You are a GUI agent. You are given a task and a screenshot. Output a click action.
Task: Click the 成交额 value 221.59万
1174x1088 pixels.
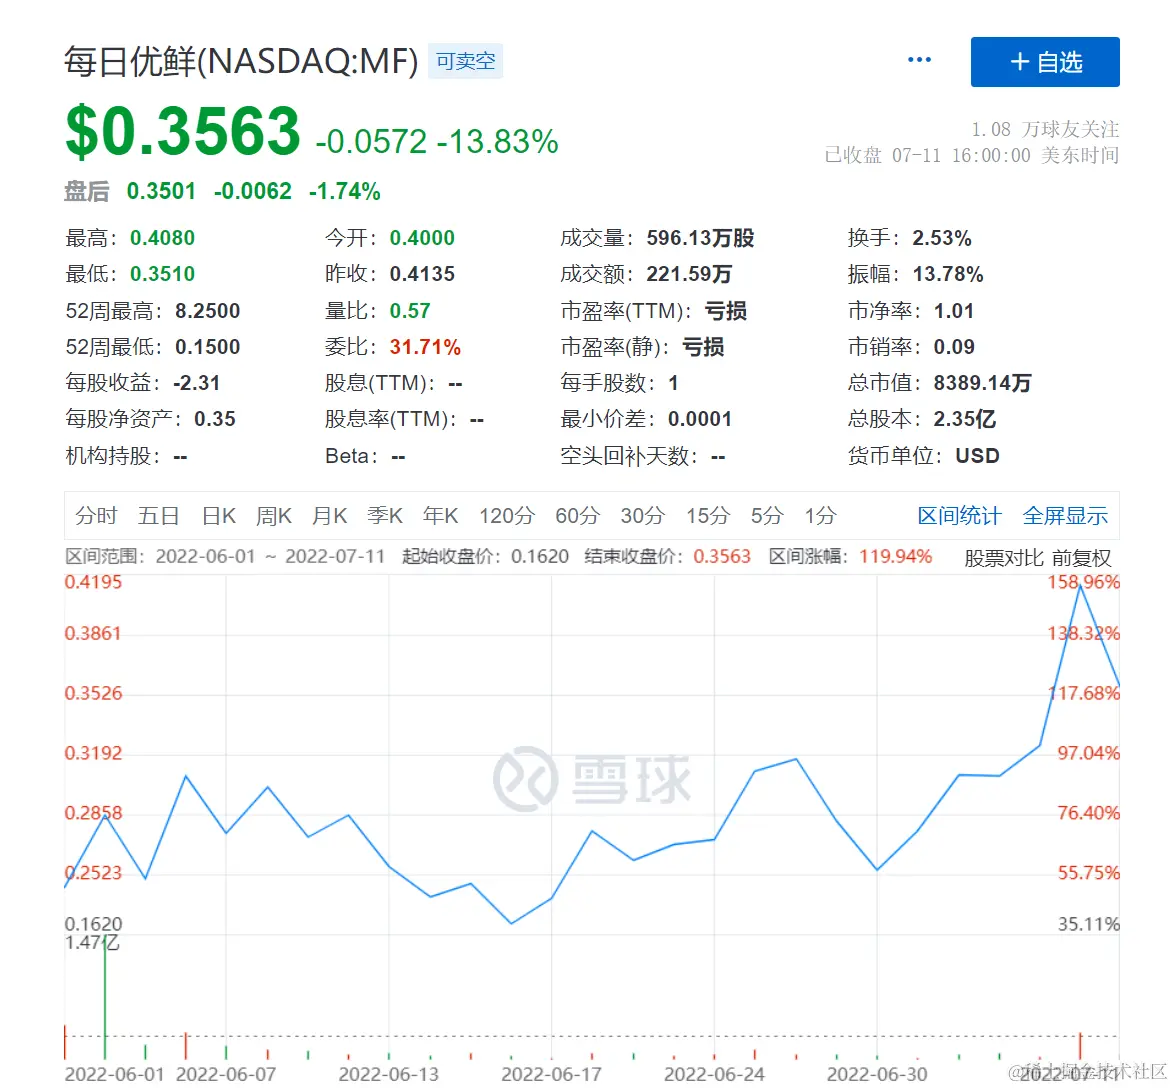[x=689, y=274]
